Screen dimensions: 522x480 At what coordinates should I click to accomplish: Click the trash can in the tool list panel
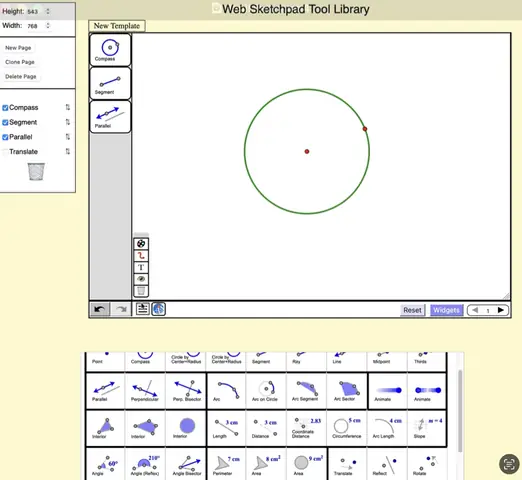[36, 172]
